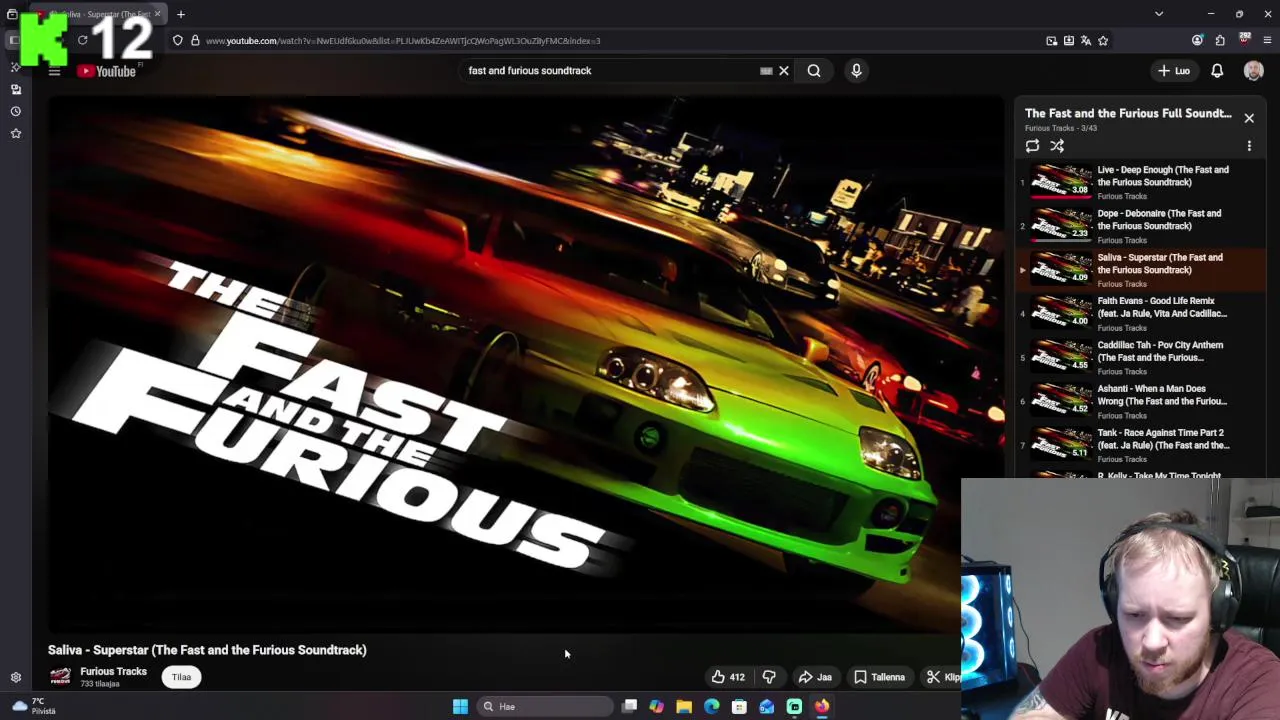The width and height of the screenshot is (1280, 720).
Task: Toggle shuffle playlist
Action: click(1057, 146)
